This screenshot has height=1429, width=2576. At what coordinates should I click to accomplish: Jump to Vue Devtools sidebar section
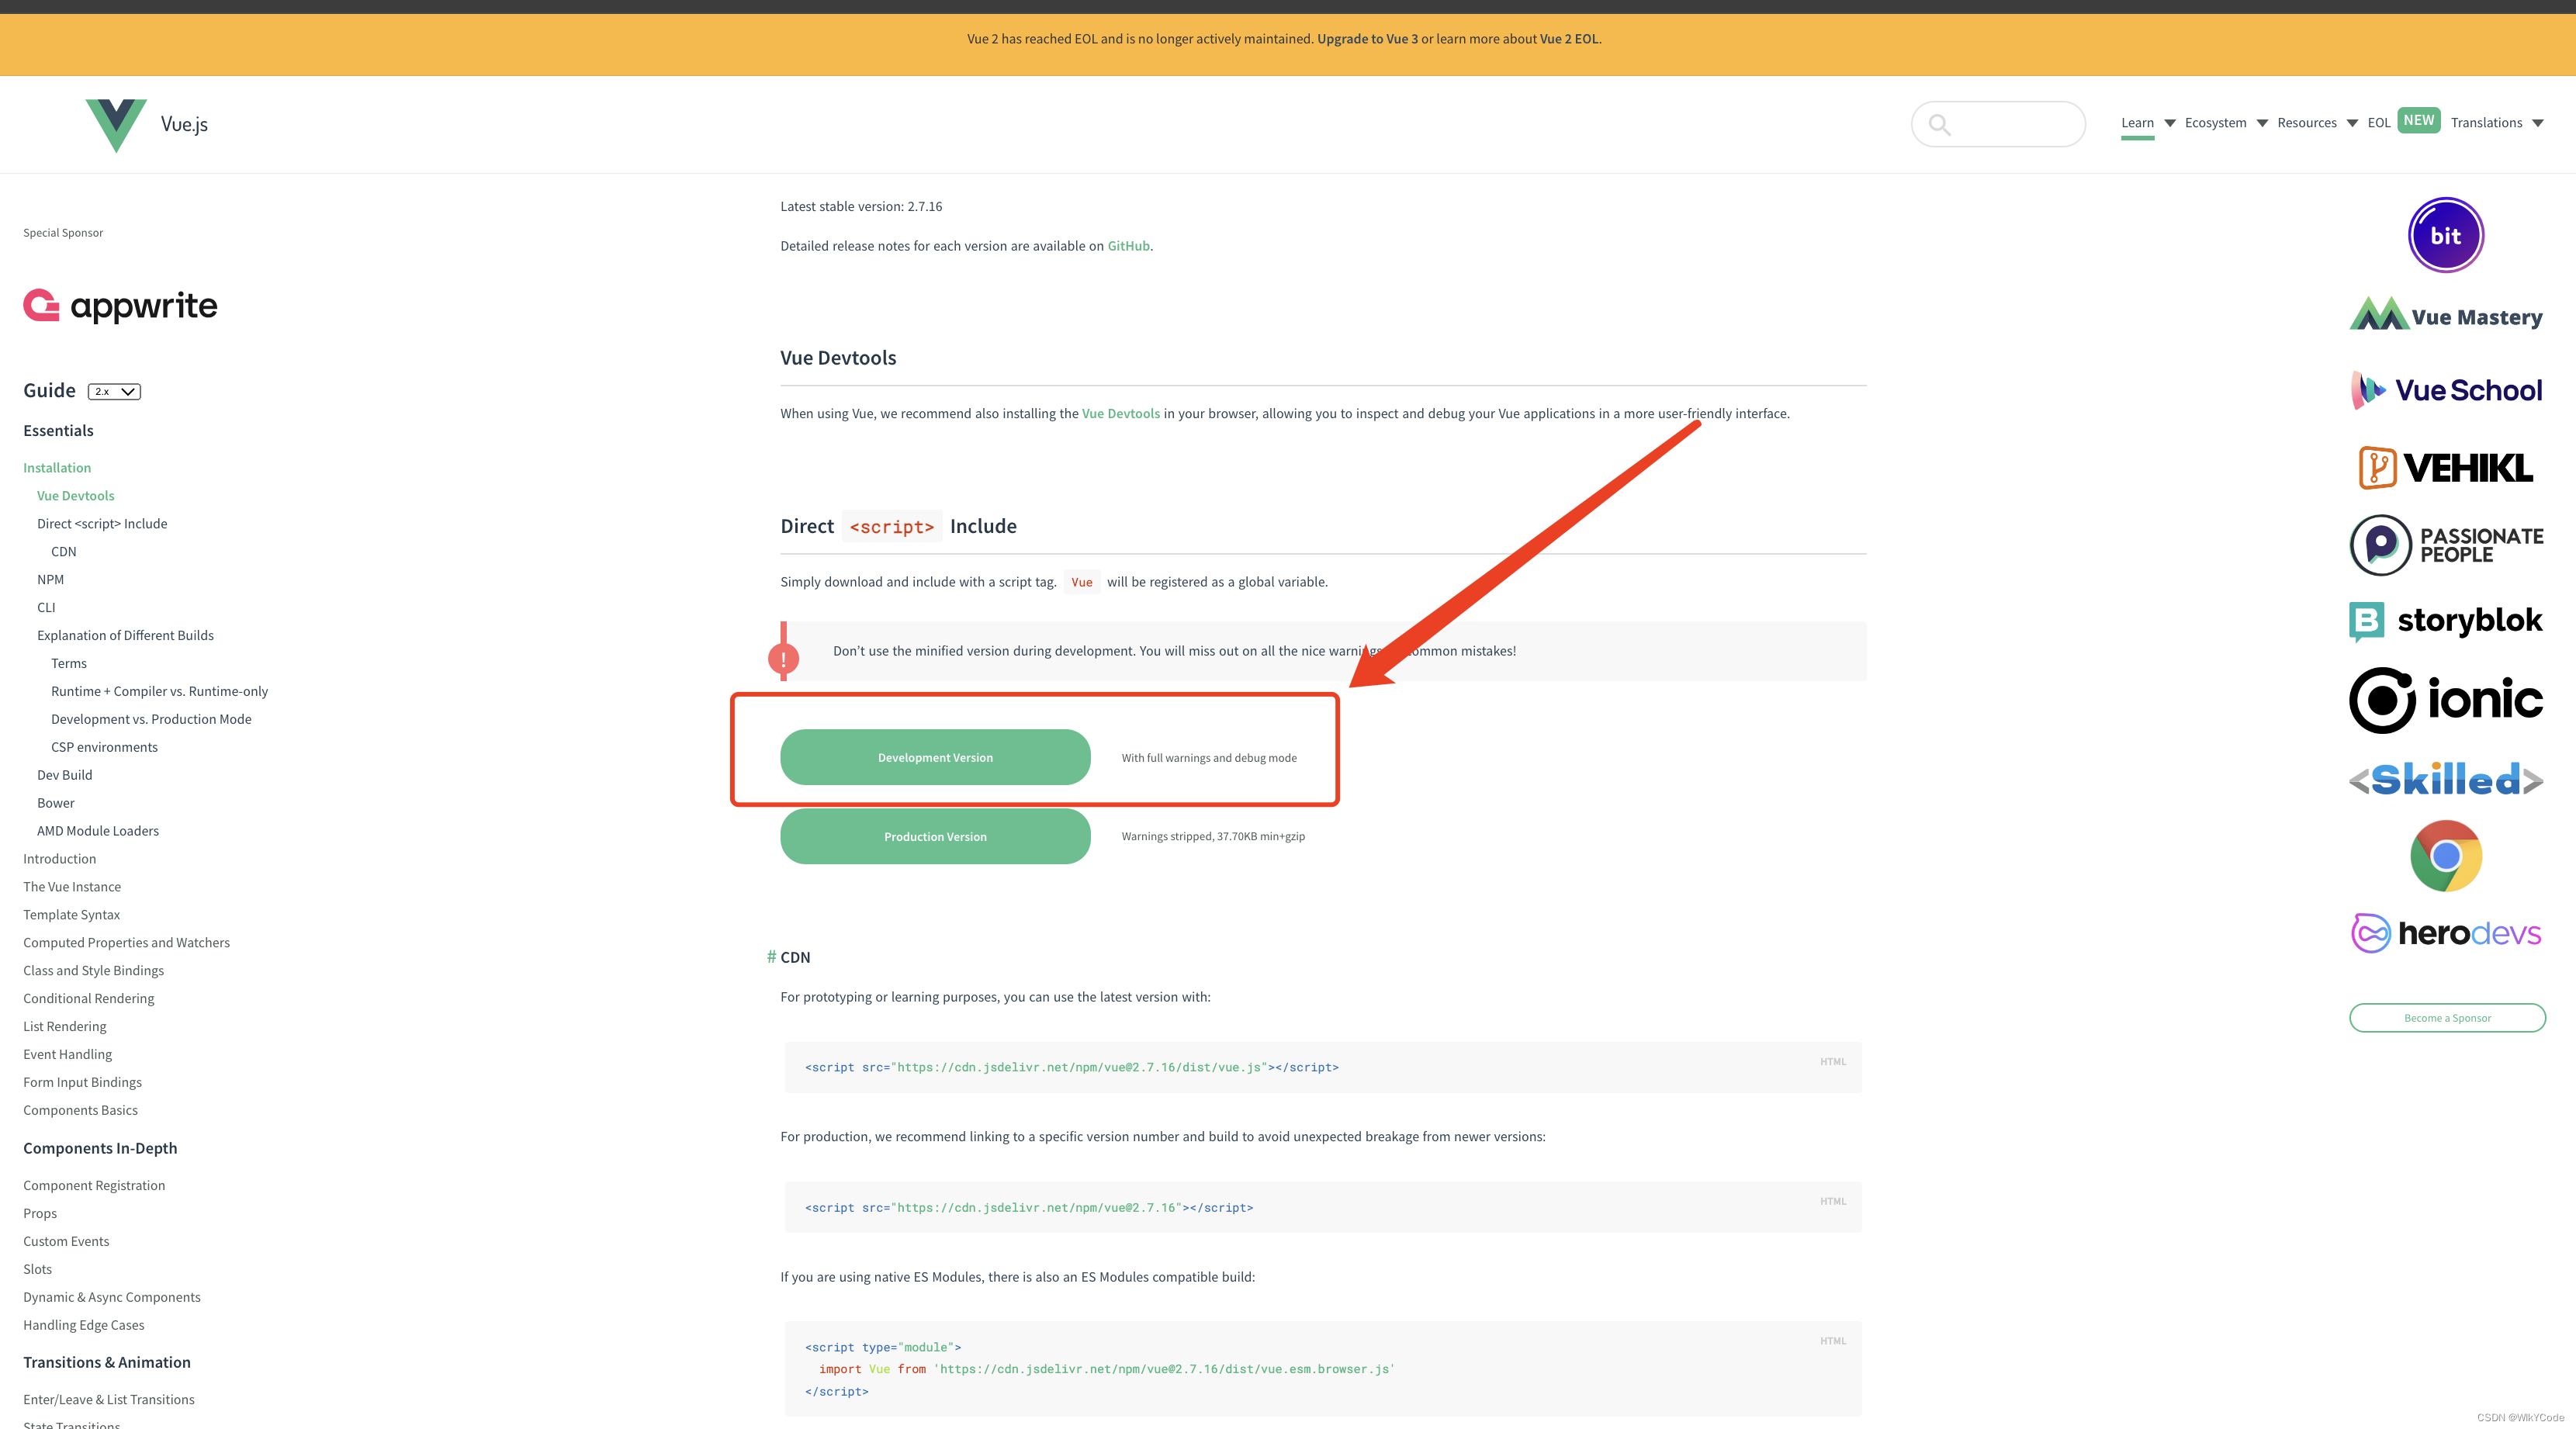click(x=76, y=495)
